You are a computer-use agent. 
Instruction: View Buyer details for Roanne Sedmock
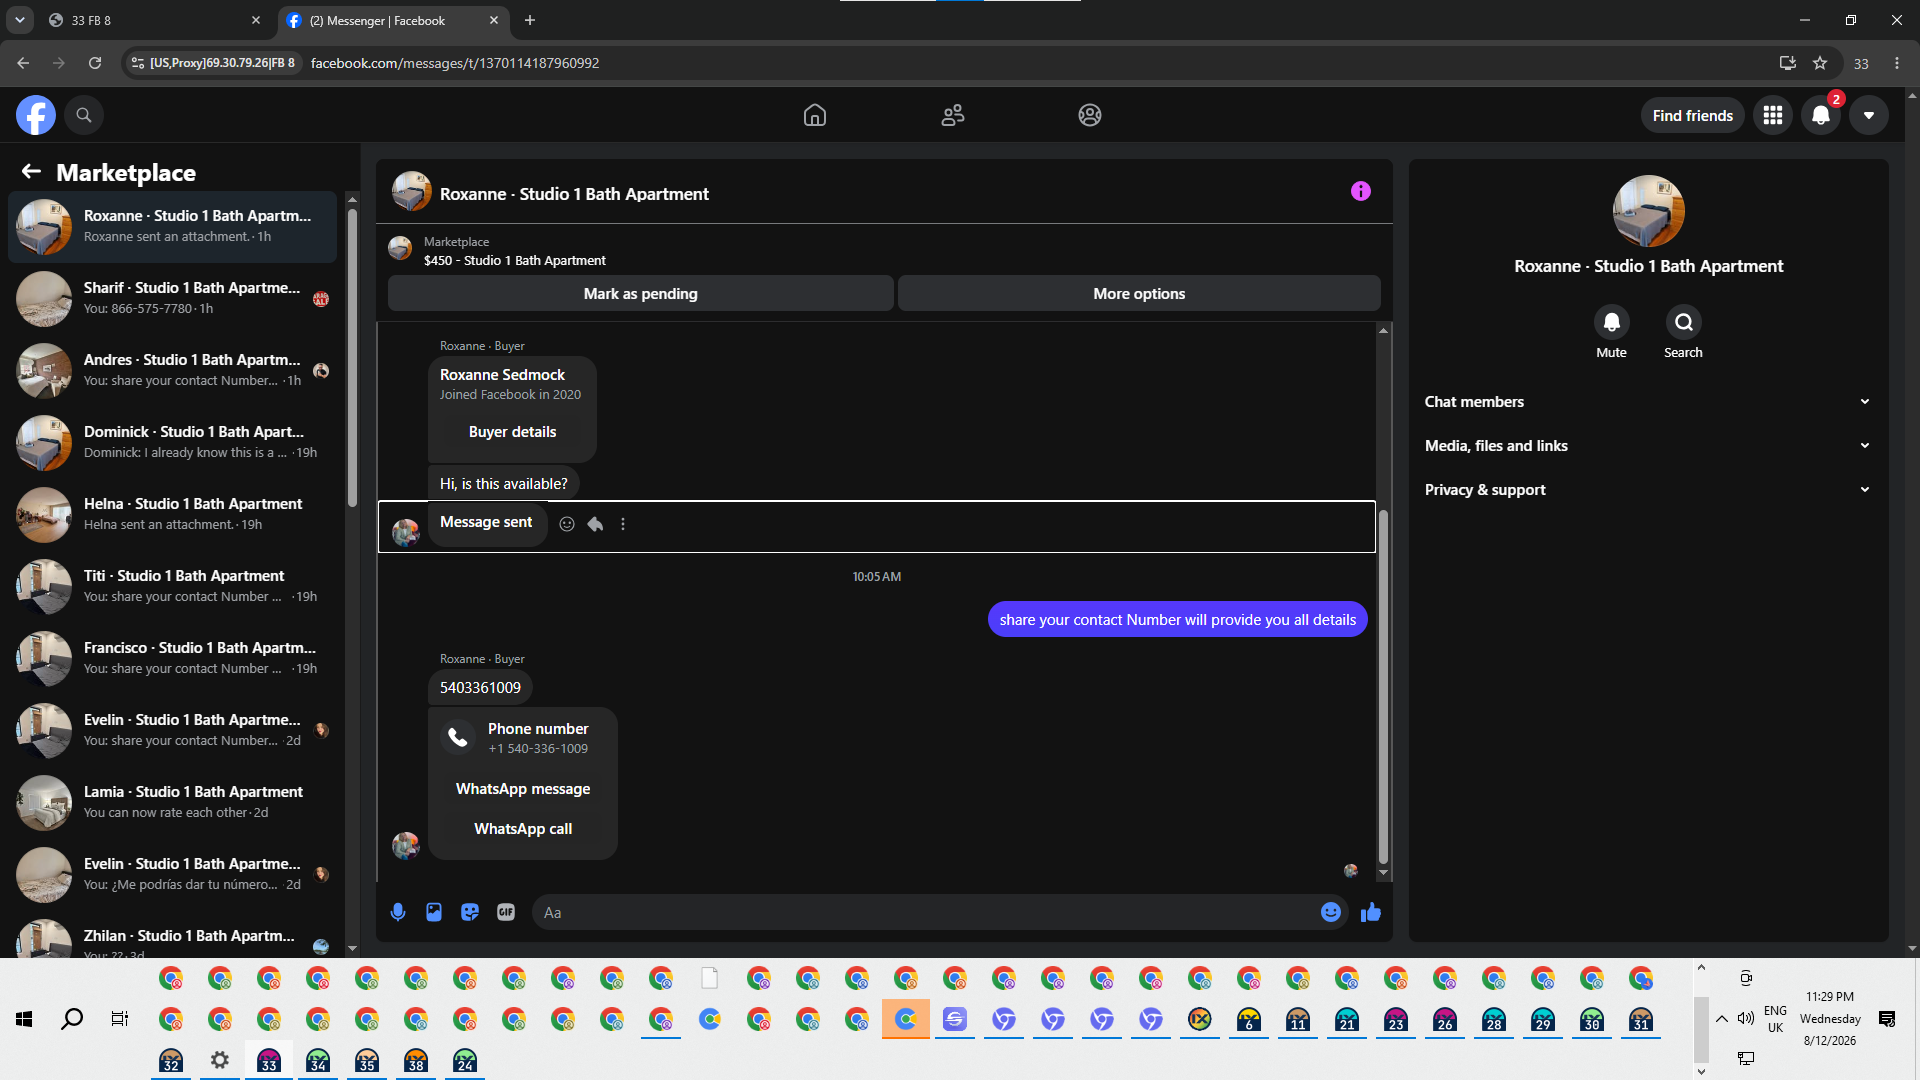[512, 432]
